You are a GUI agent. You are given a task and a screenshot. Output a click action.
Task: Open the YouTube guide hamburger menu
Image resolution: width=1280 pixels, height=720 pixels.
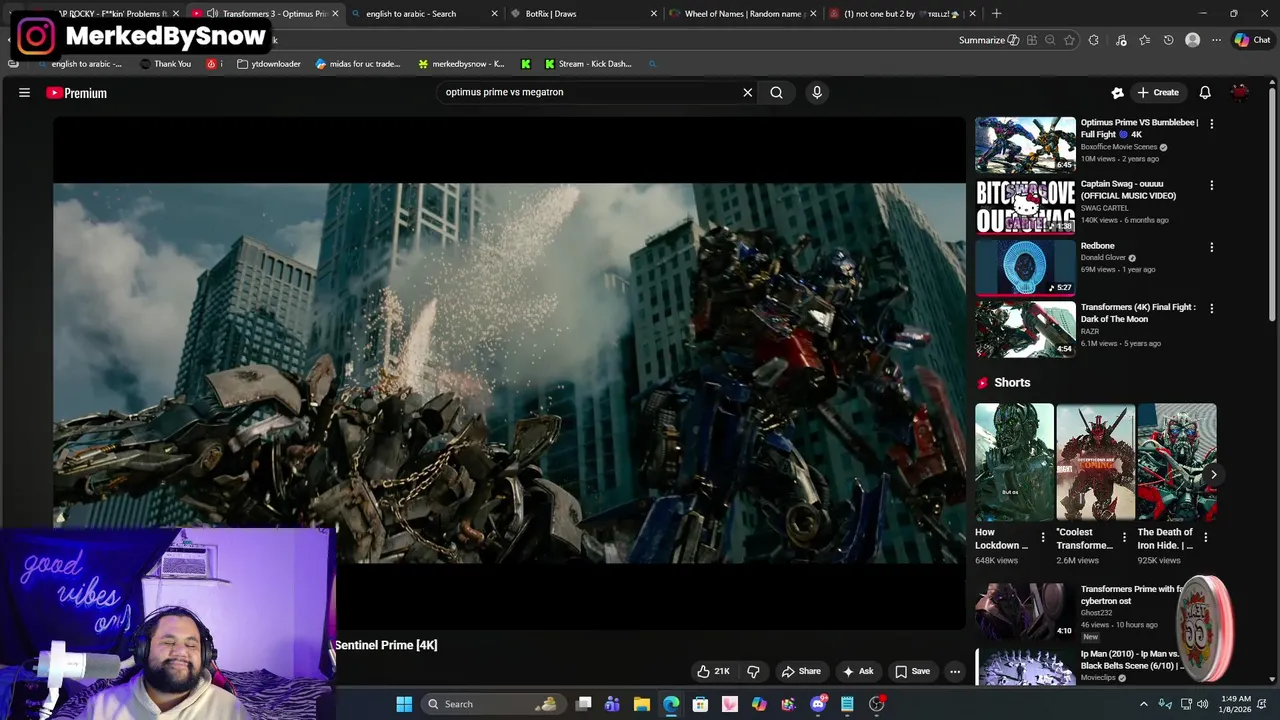[x=24, y=93]
